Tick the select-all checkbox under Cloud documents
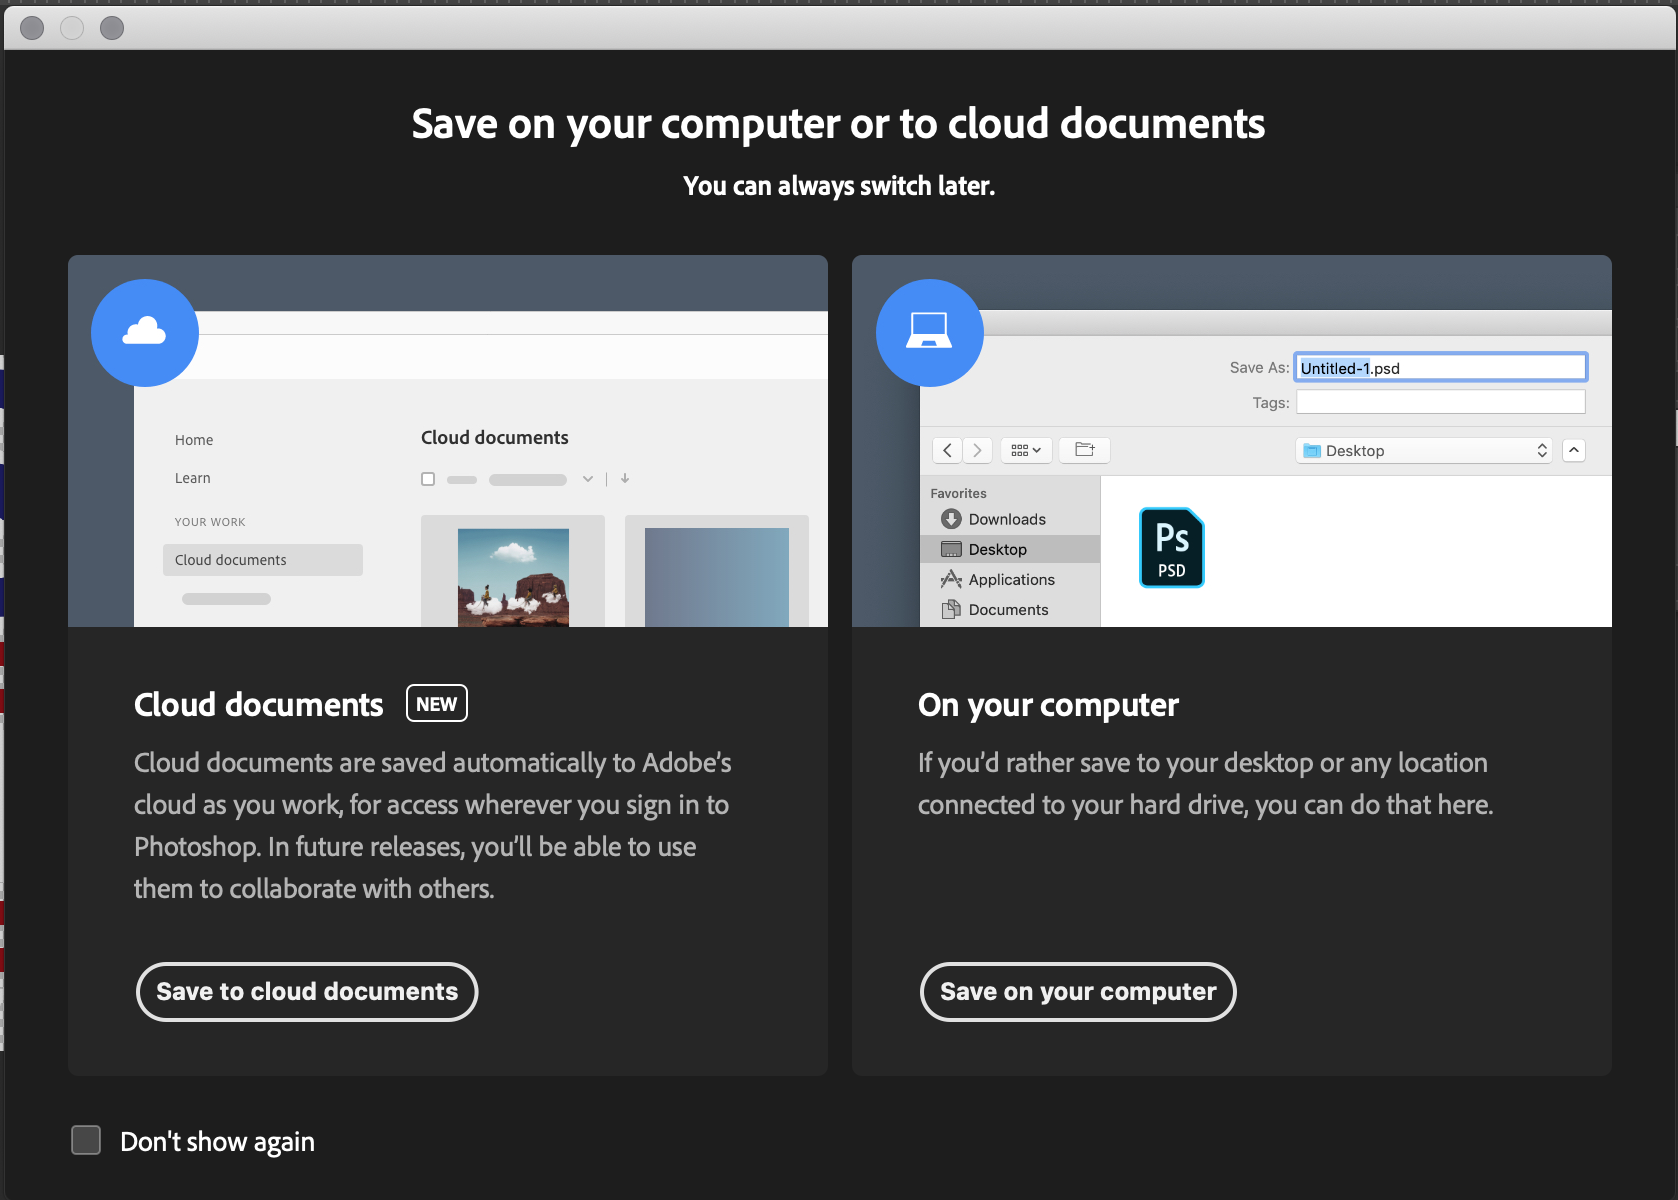 point(428,479)
